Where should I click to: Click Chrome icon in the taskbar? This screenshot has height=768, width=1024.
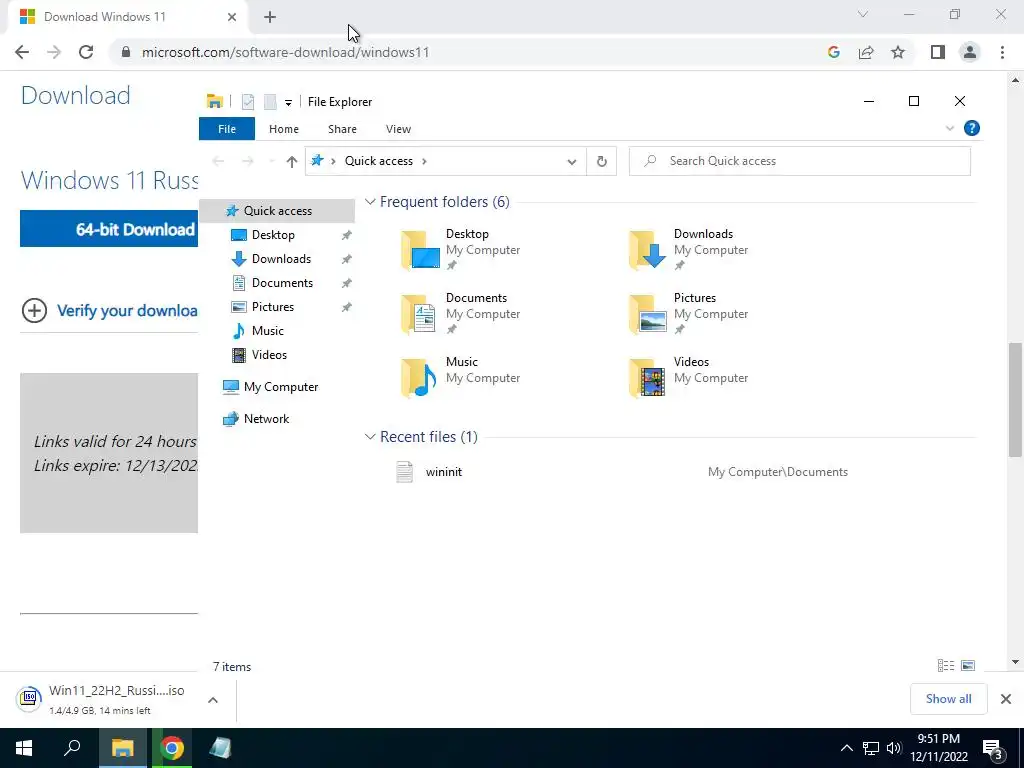click(172, 748)
